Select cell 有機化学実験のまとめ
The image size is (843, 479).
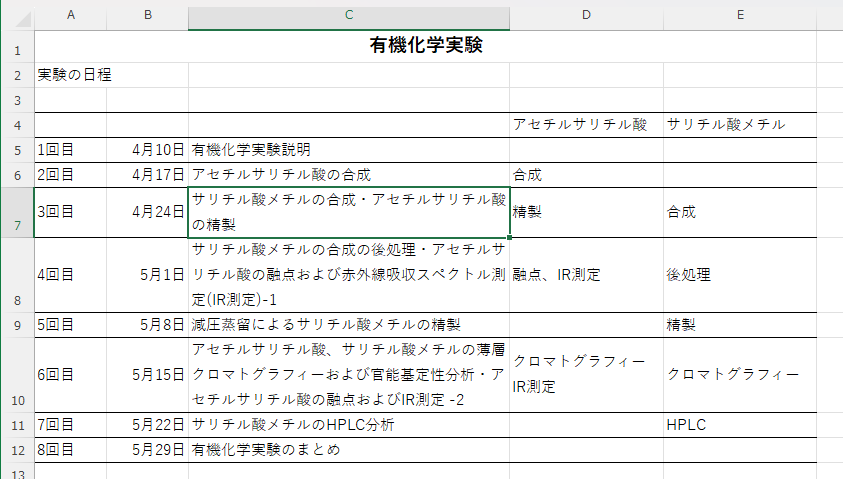(266, 450)
